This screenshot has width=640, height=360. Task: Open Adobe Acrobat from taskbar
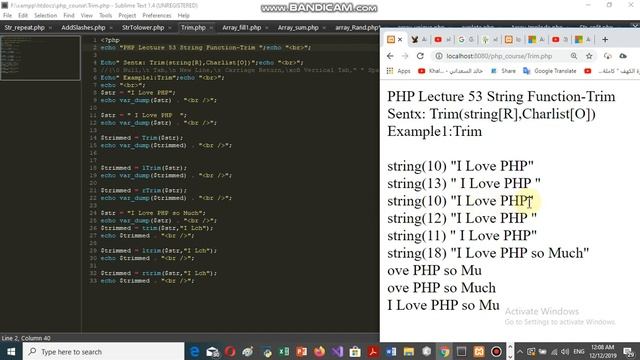pos(373,351)
